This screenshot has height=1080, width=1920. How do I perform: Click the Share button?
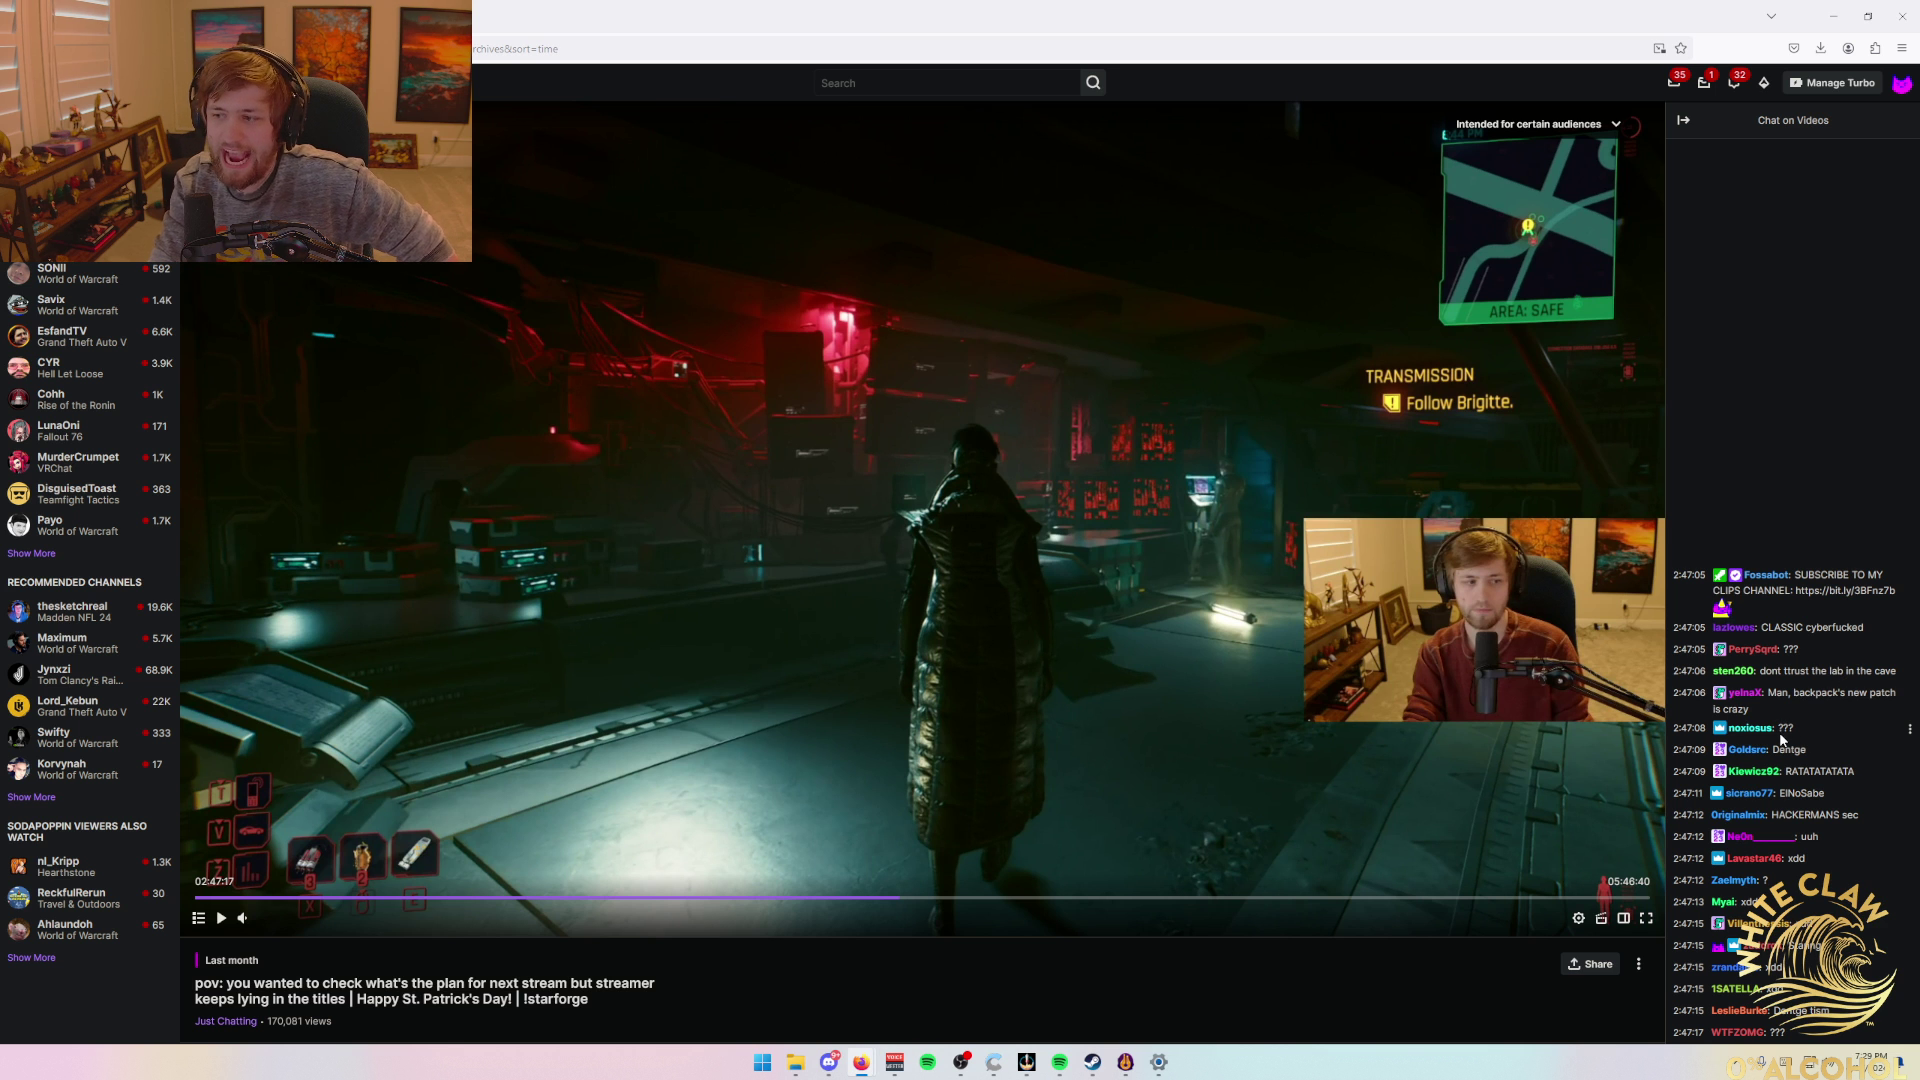(x=1590, y=963)
